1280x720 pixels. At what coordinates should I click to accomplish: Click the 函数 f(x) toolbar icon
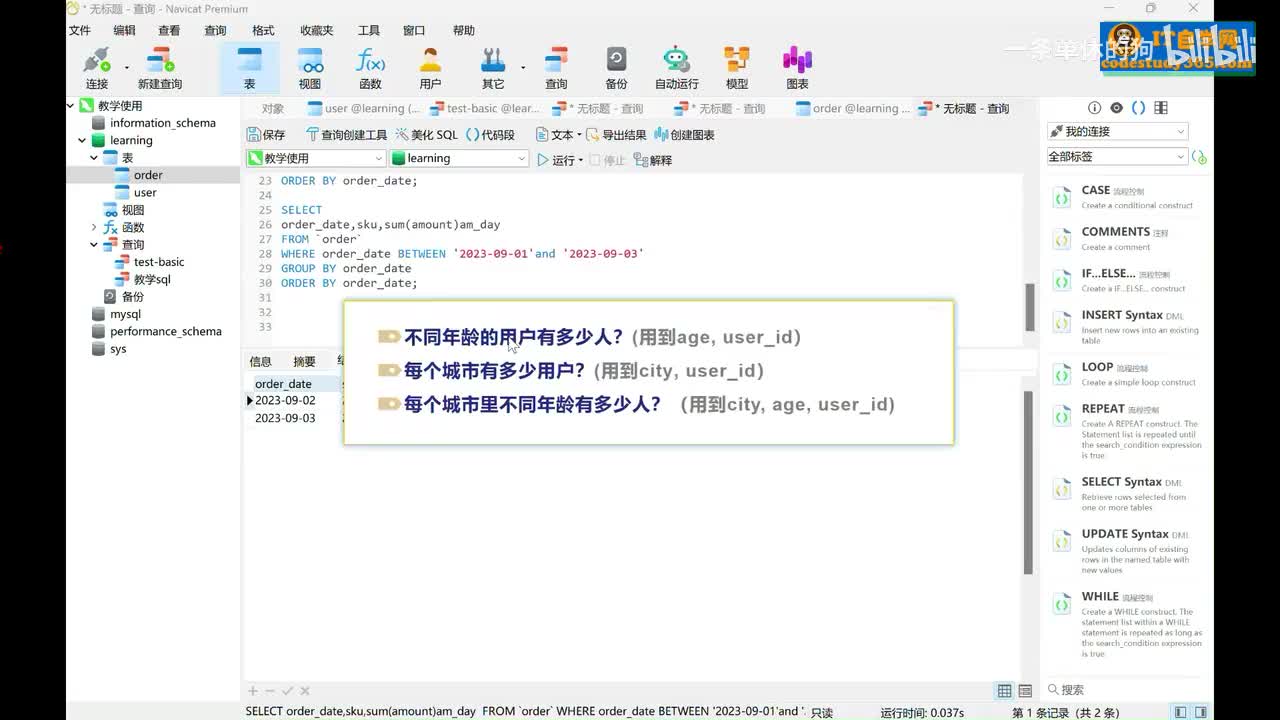point(370,68)
